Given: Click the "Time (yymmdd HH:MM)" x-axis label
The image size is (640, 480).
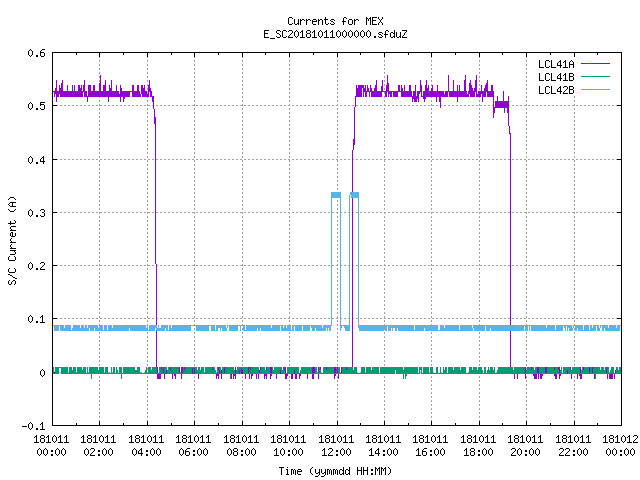Looking at the screenshot, I should coord(335,471).
